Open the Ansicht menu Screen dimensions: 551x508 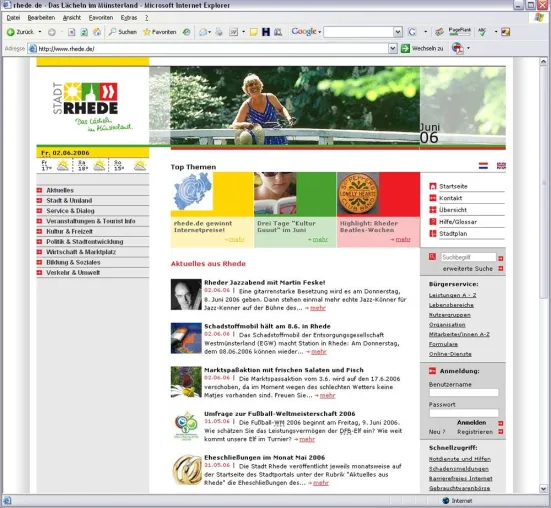[x=72, y=18]
